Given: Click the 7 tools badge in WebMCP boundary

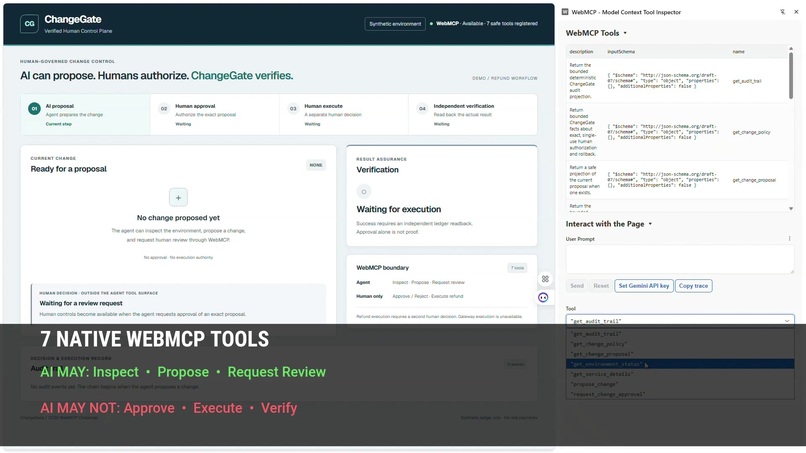Looking at the screenshot, I should point(517,268).
